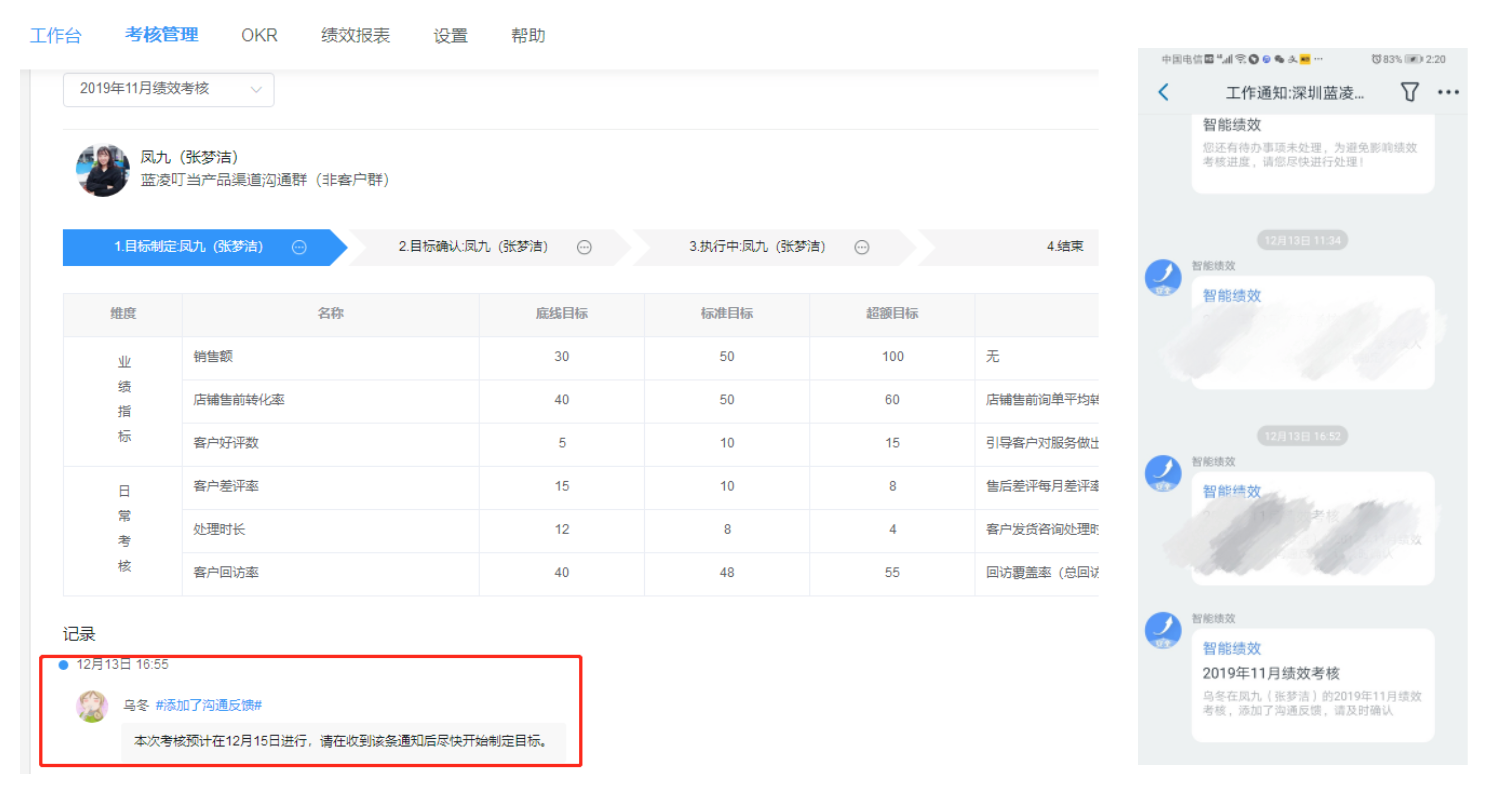
Task: Click the feedback message about 12月15日
Action: [x=344, y=742]
